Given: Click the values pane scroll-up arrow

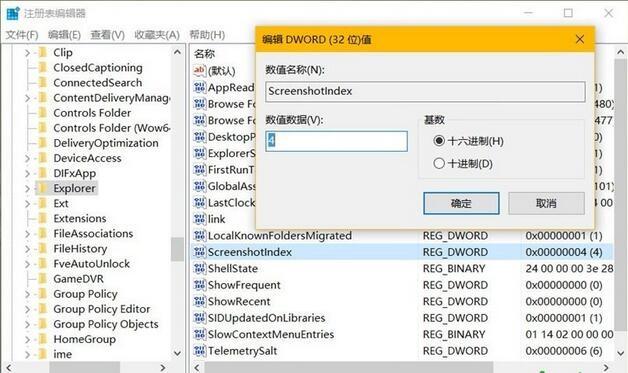Looking at the screenshot, I should [x=620, y=52].
